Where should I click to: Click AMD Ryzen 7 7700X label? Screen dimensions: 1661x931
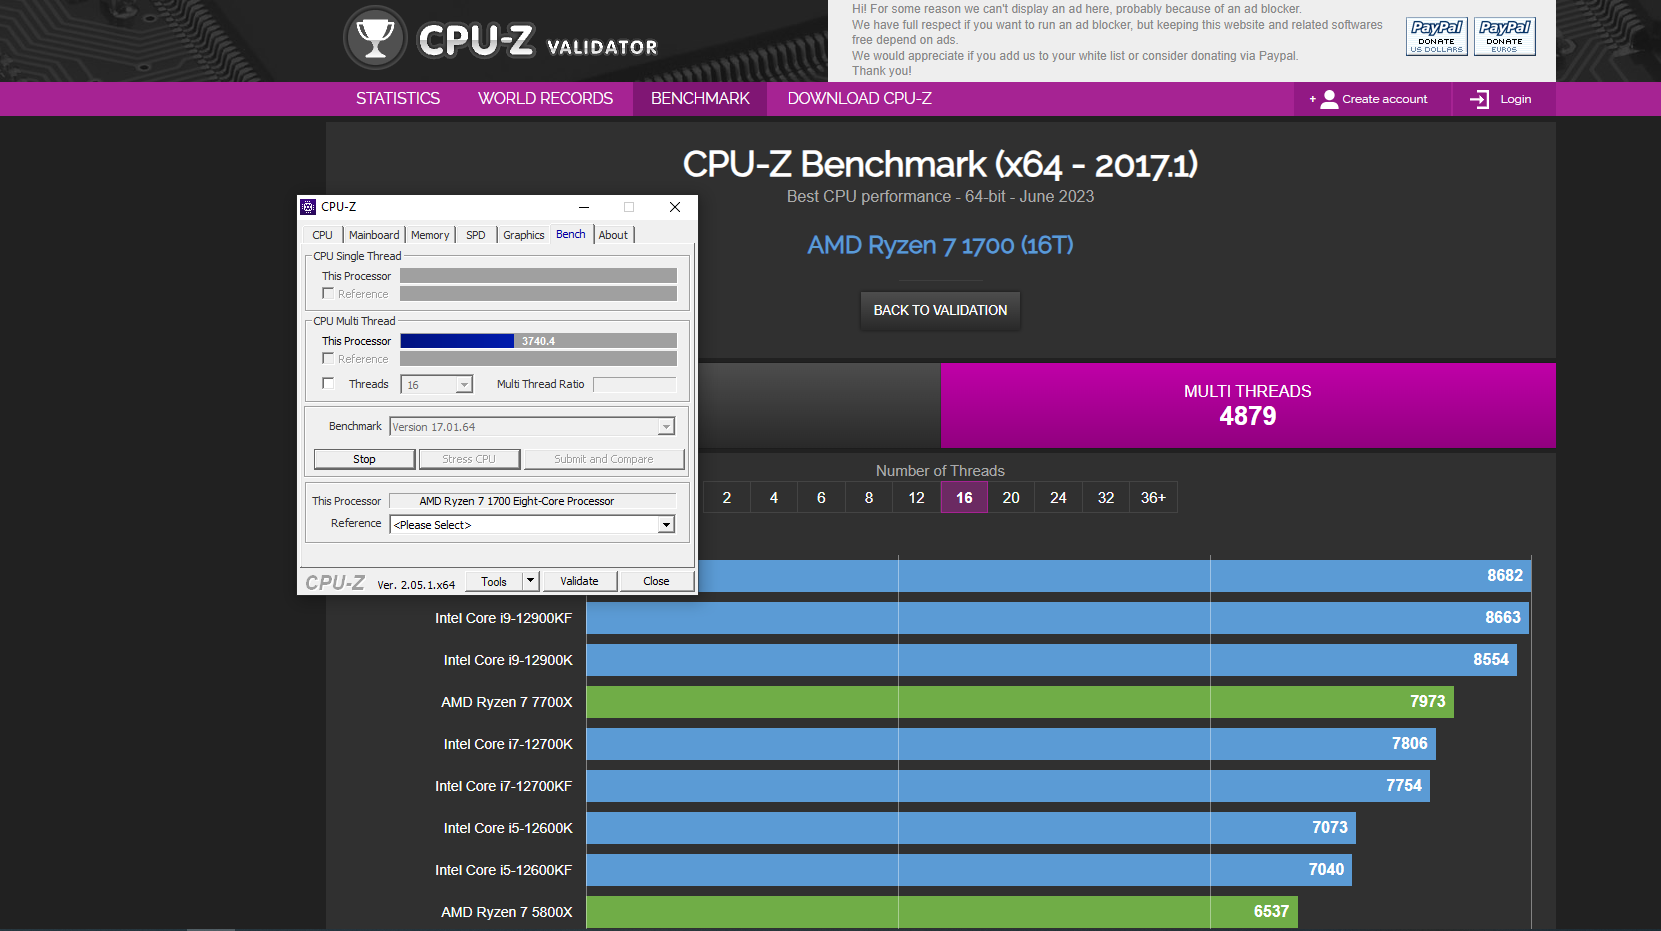507,702
